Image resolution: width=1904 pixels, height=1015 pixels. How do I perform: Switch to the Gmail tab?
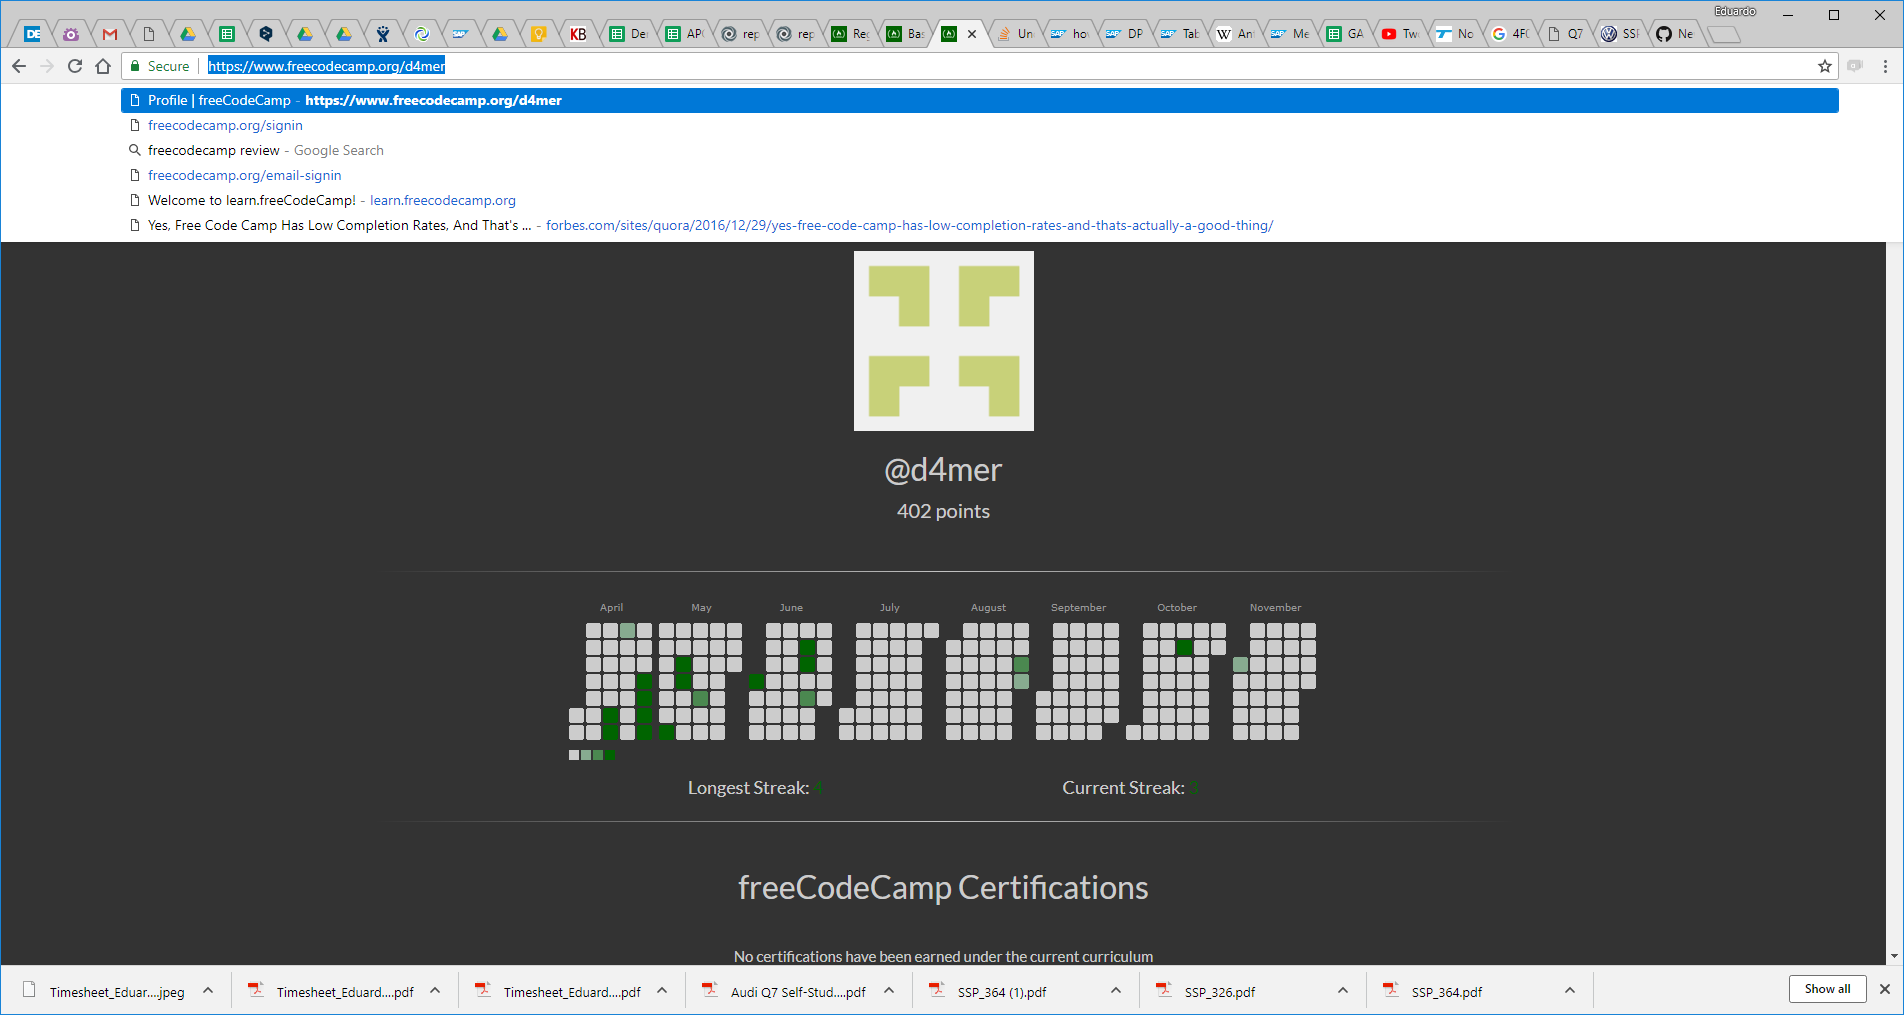pyautogui.click(x=110, y=34)
